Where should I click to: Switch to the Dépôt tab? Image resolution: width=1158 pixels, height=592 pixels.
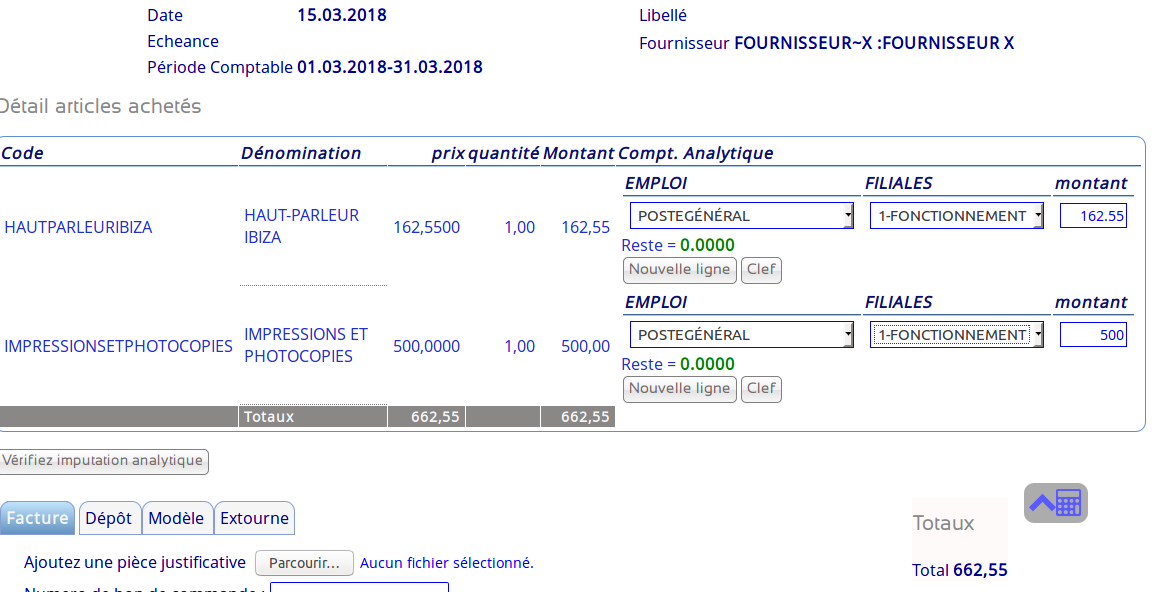click(x=109, y=518)
